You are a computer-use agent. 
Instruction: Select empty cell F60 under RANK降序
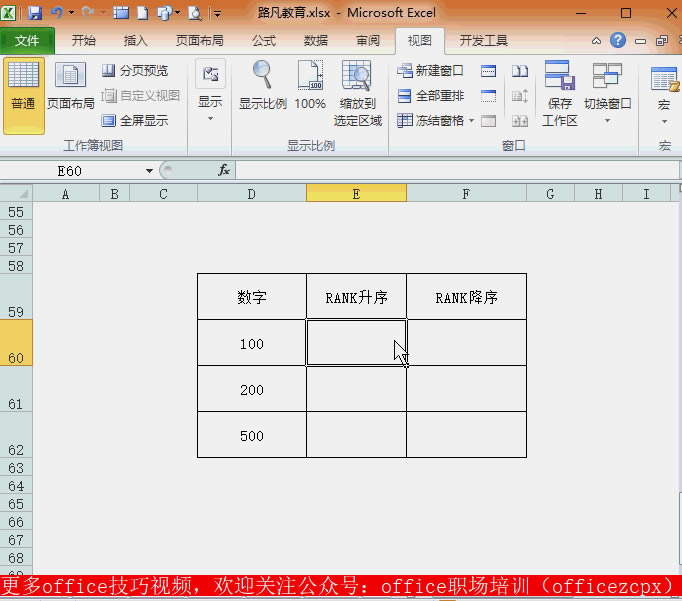click(466, 343)
